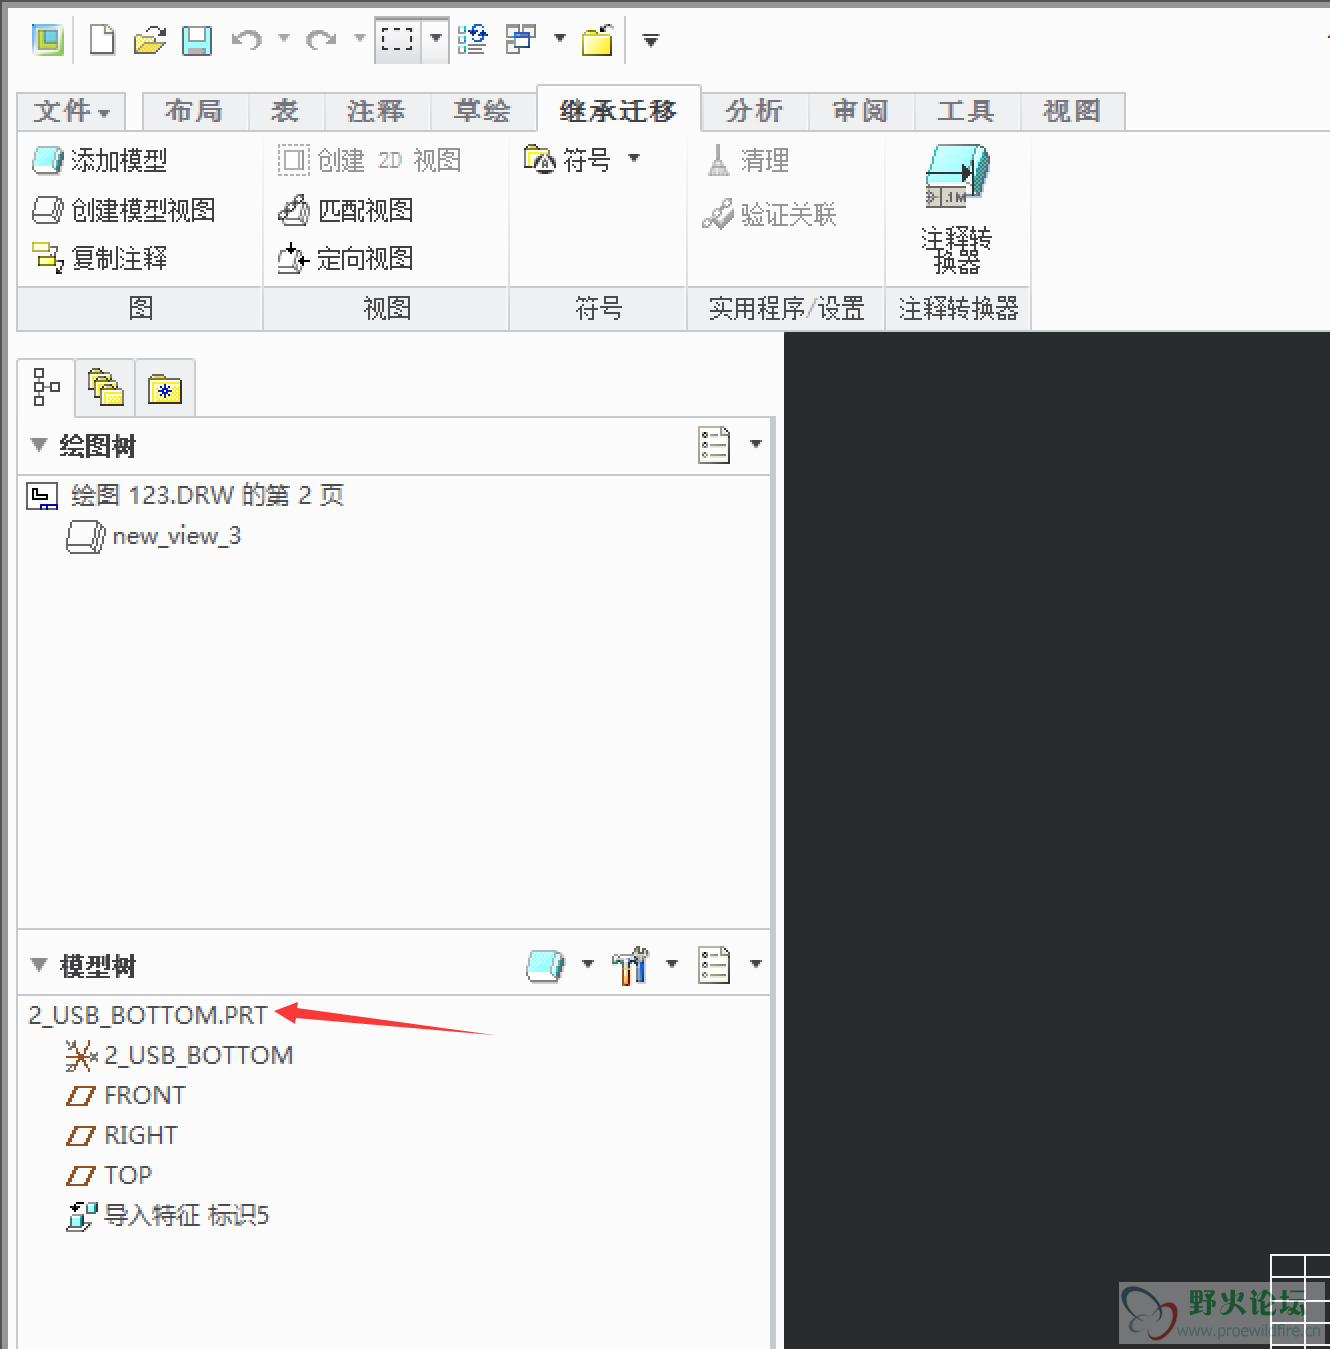Viewport: 1330px width, 1349px height.
Task: Collapse the 绘图树 section
Action: click(x=39, y=444)
